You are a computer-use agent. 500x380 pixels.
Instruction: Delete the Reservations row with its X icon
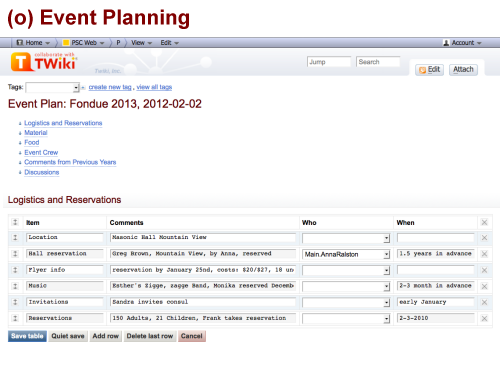coord(484,318)
